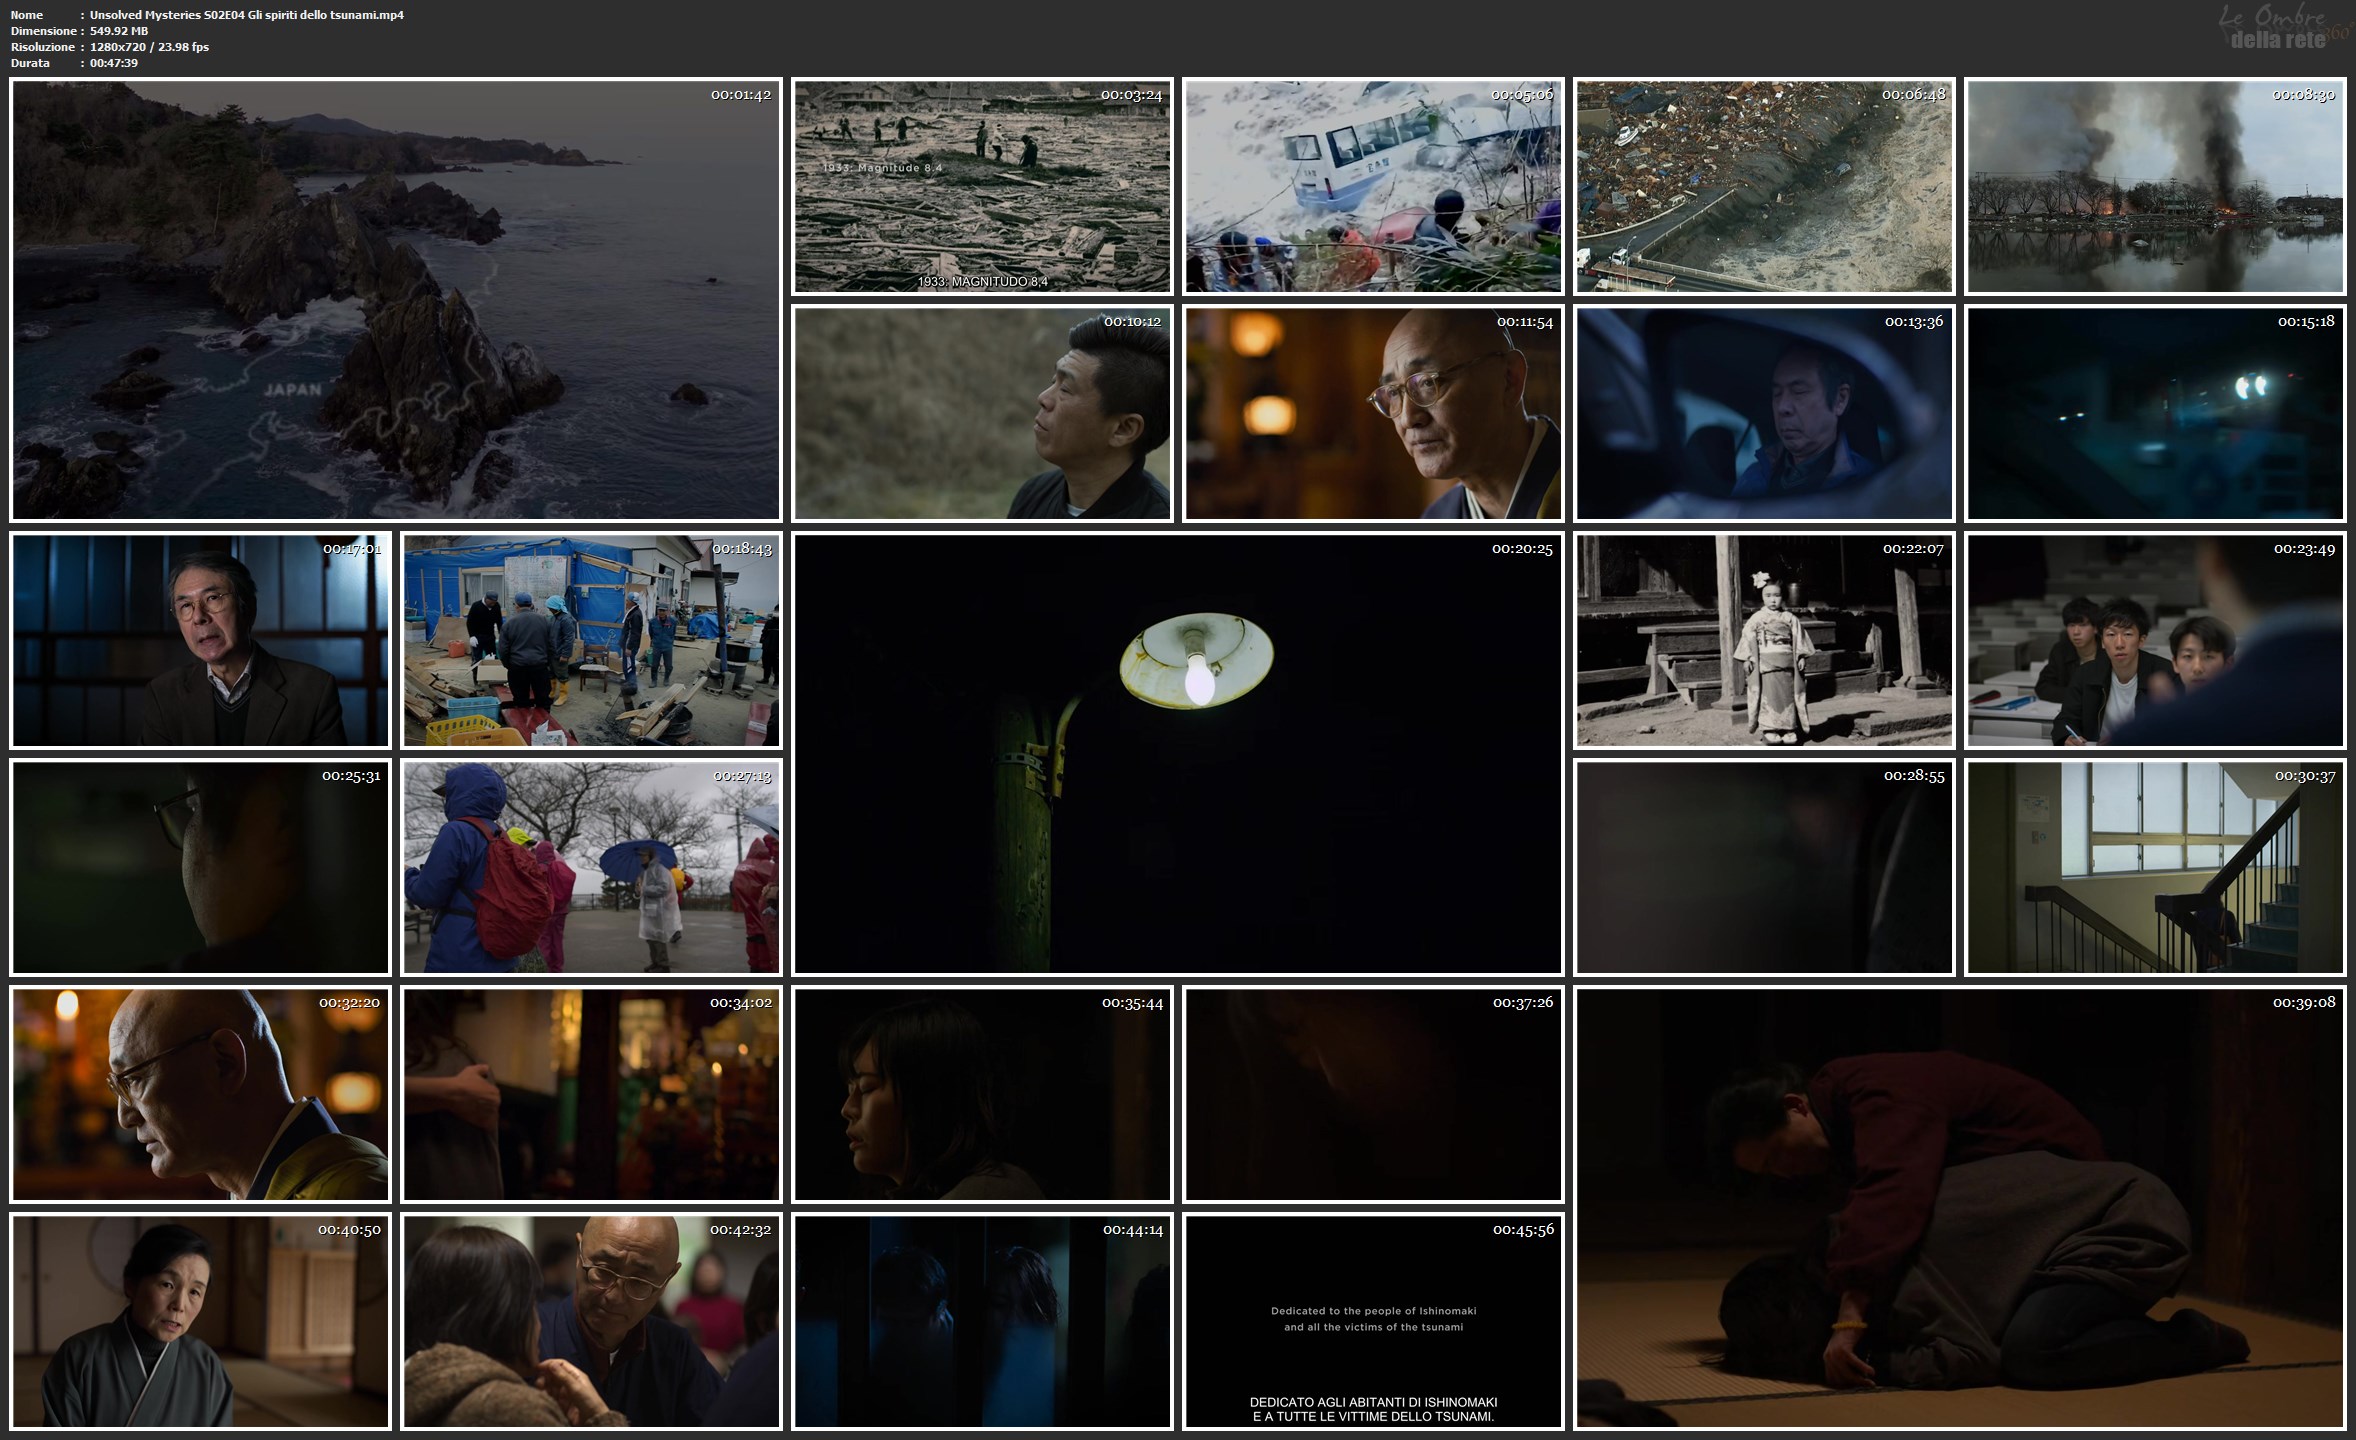
Task: Select the file name 'Unsolved Mysteries S02E04 Gli spiriti dello tsunami.mp4'
Action: [x=247, y=15]
